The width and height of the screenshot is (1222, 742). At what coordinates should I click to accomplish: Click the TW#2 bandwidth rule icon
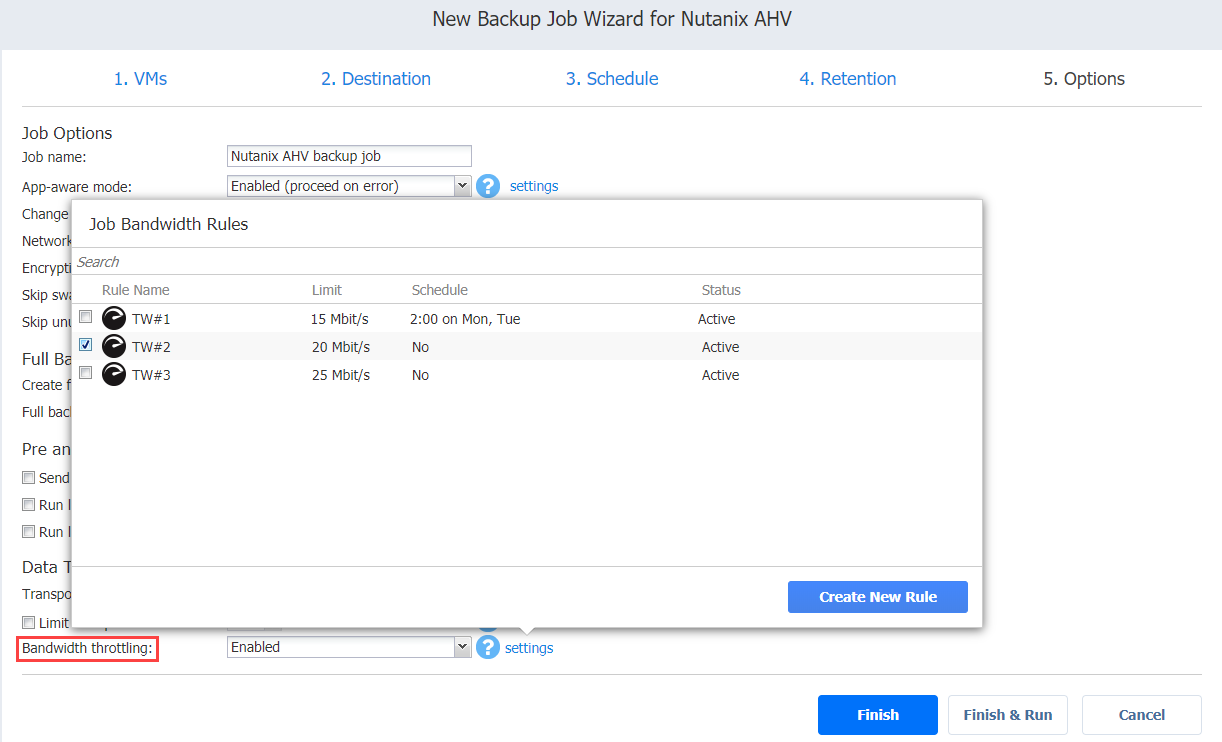point(114,347)
